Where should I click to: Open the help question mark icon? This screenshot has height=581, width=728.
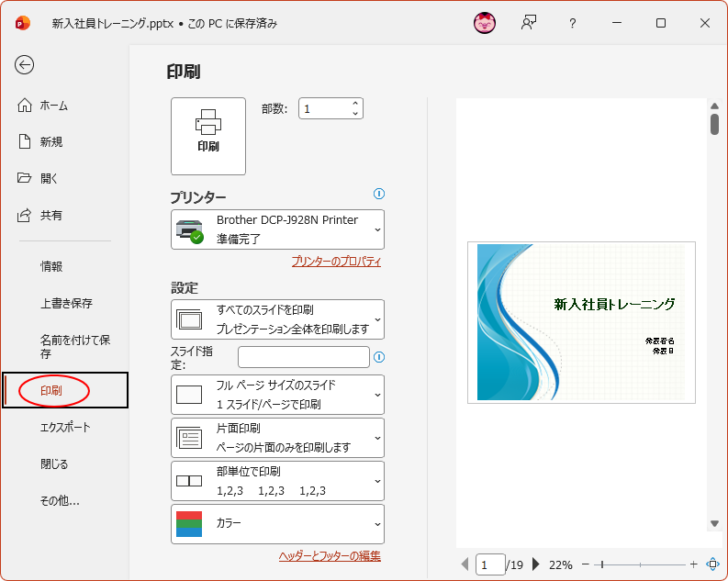coord(572,23)
